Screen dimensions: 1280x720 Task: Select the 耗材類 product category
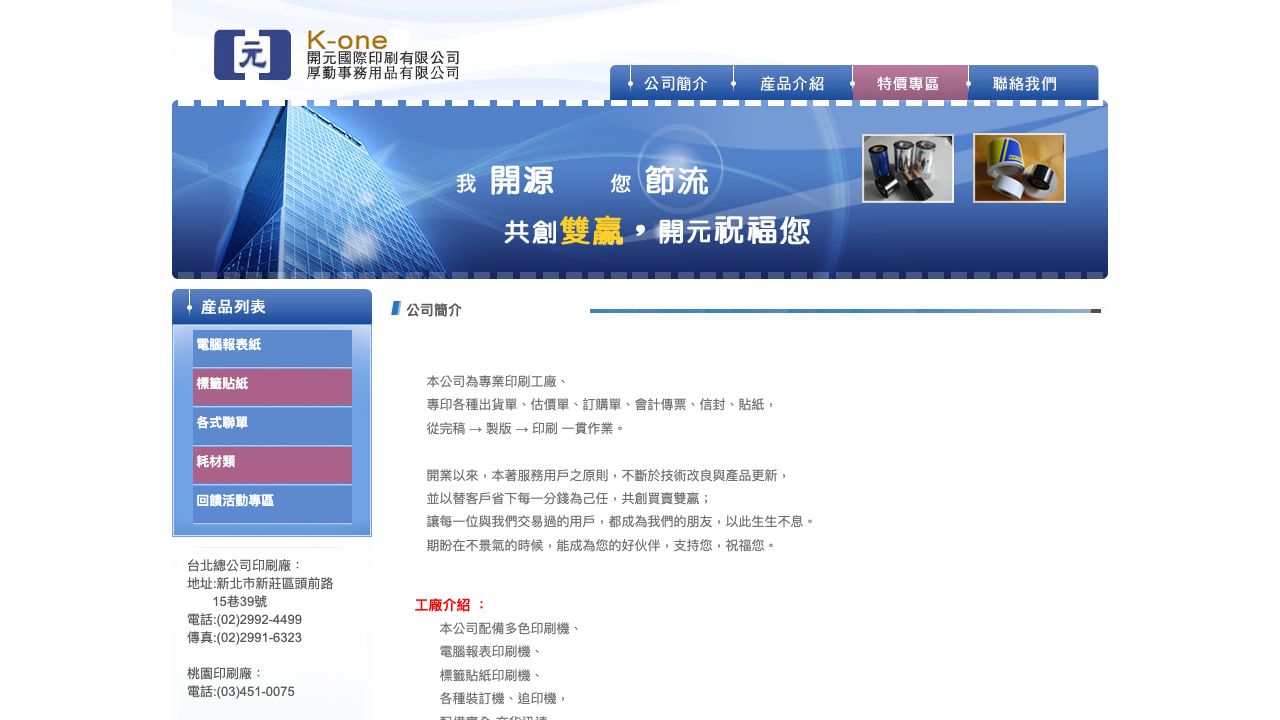pyautogui.click(x=272, y=464)
